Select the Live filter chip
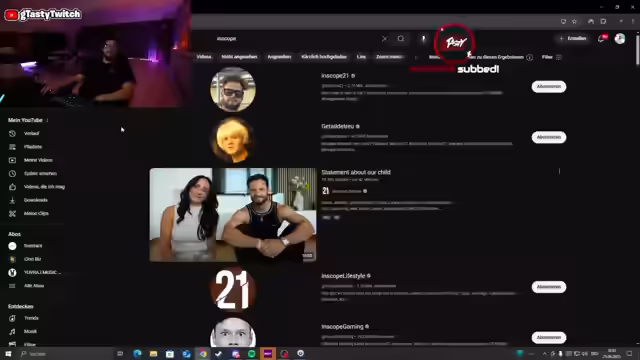The height and width of the screenshot is (360, 640). (x=361, y=57)
